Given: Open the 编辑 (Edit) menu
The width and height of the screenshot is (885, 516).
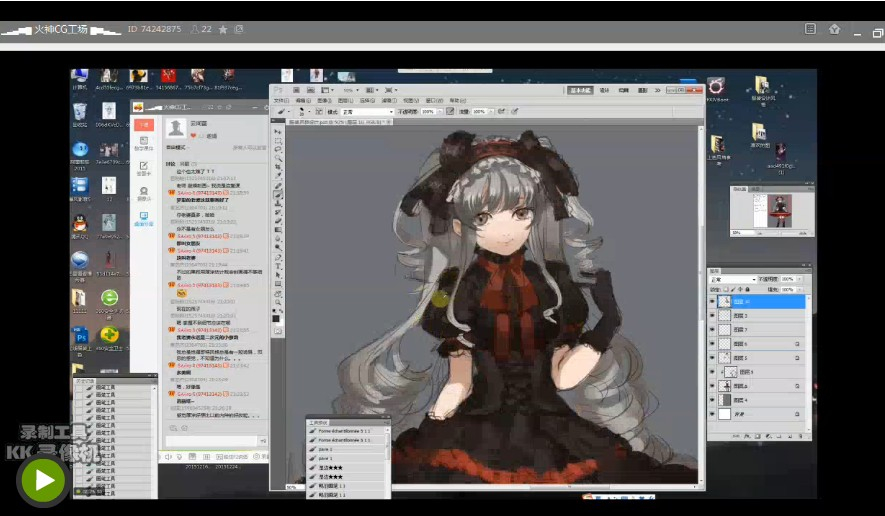Looking at the screenshot, I should 303,100.
